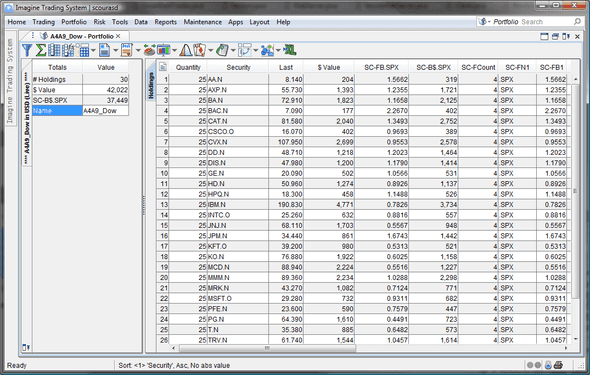Open the Maintenance menu

202,22
